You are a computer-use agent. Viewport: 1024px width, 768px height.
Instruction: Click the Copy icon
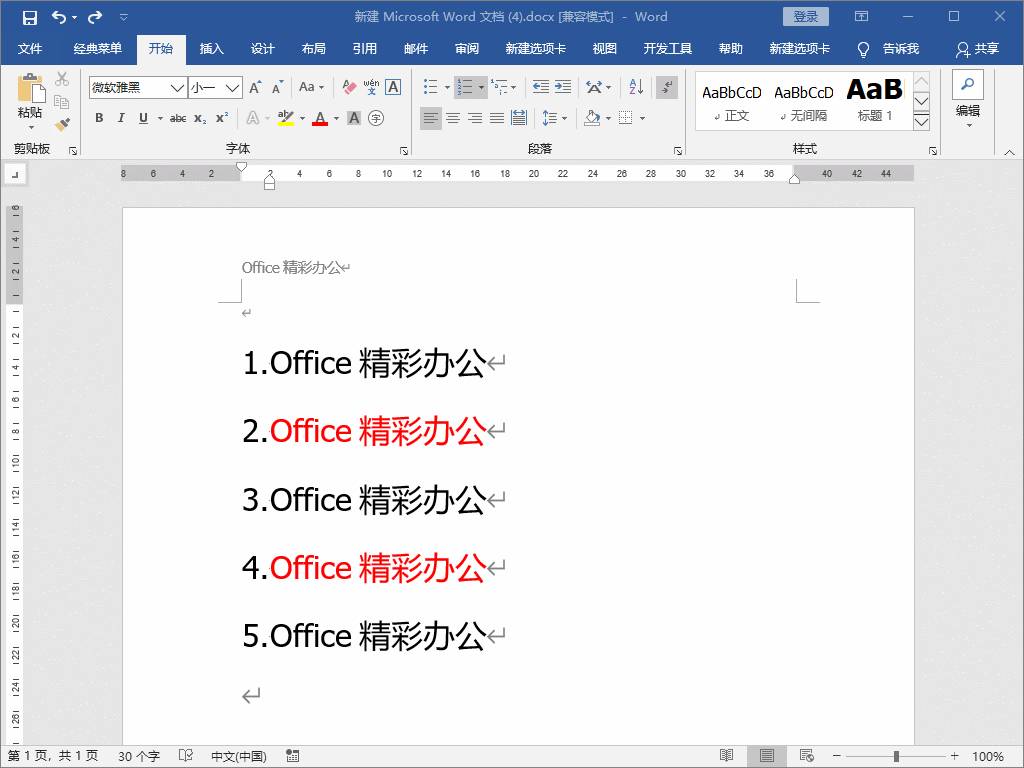pos(62,102)
